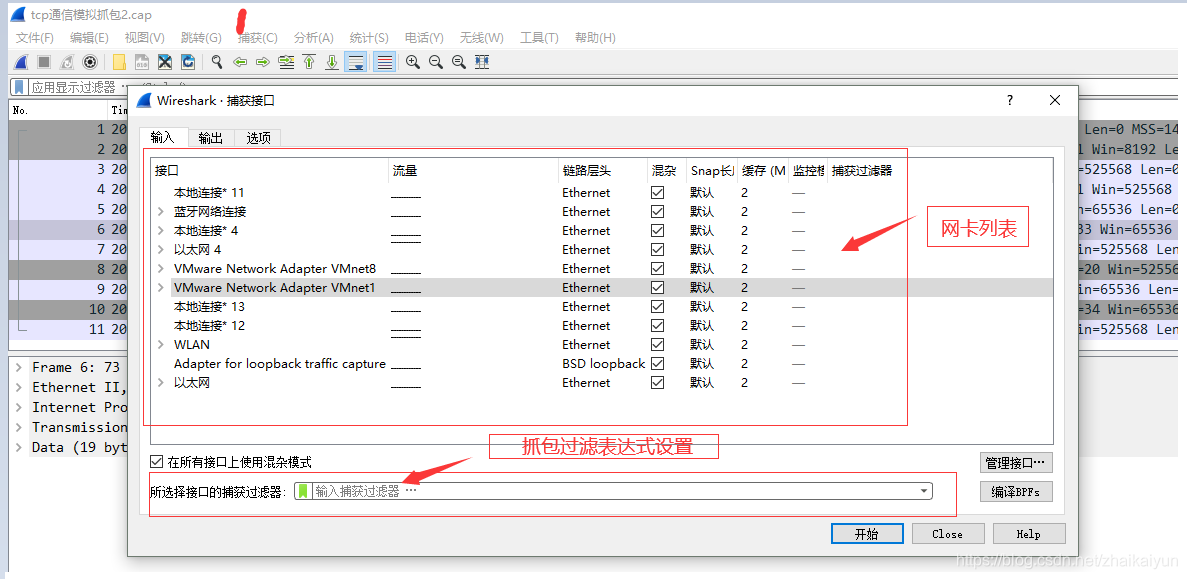
Task: Click the start capture shark fin icon
Action: pos(22,62)
